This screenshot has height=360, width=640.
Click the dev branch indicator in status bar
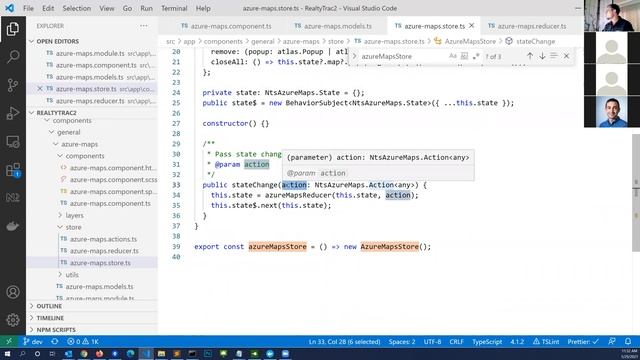33,342
